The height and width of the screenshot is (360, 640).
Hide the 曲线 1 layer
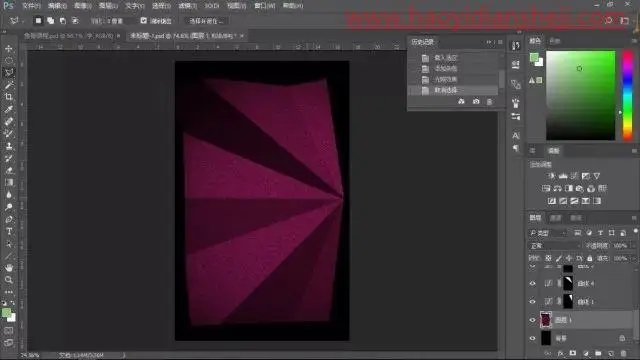[532, 302]
